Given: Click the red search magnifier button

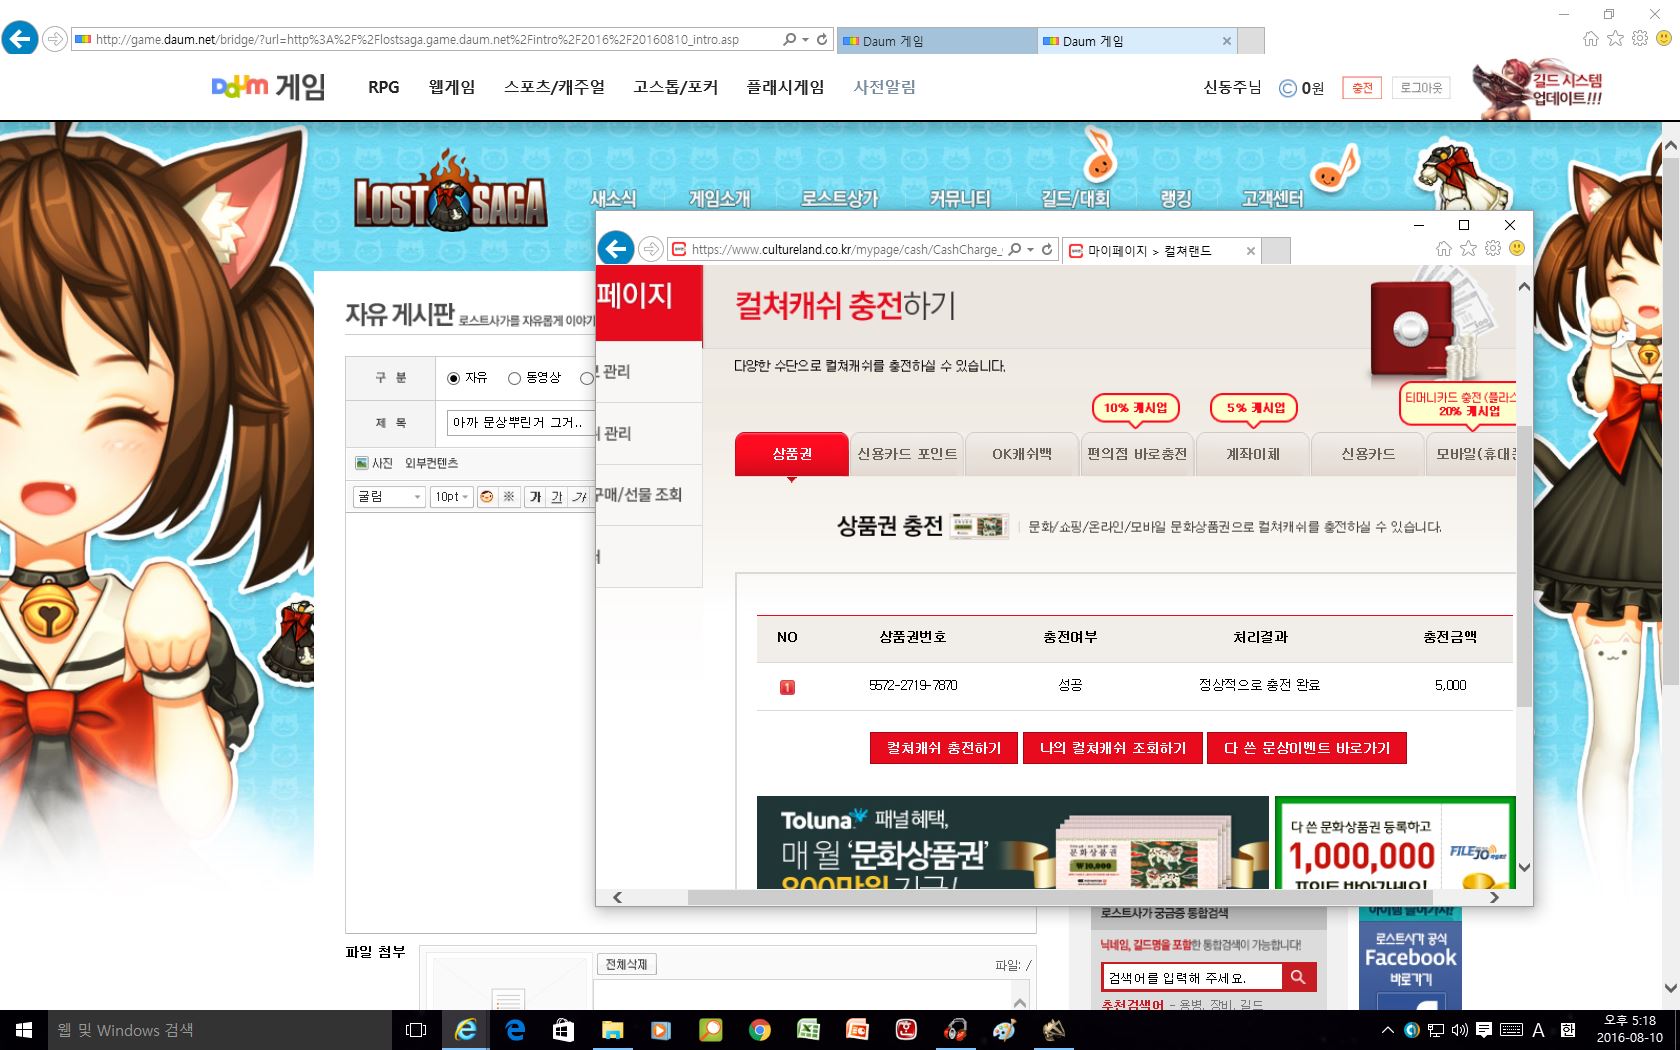Looking at the screenshot, I should (1298, 977).
